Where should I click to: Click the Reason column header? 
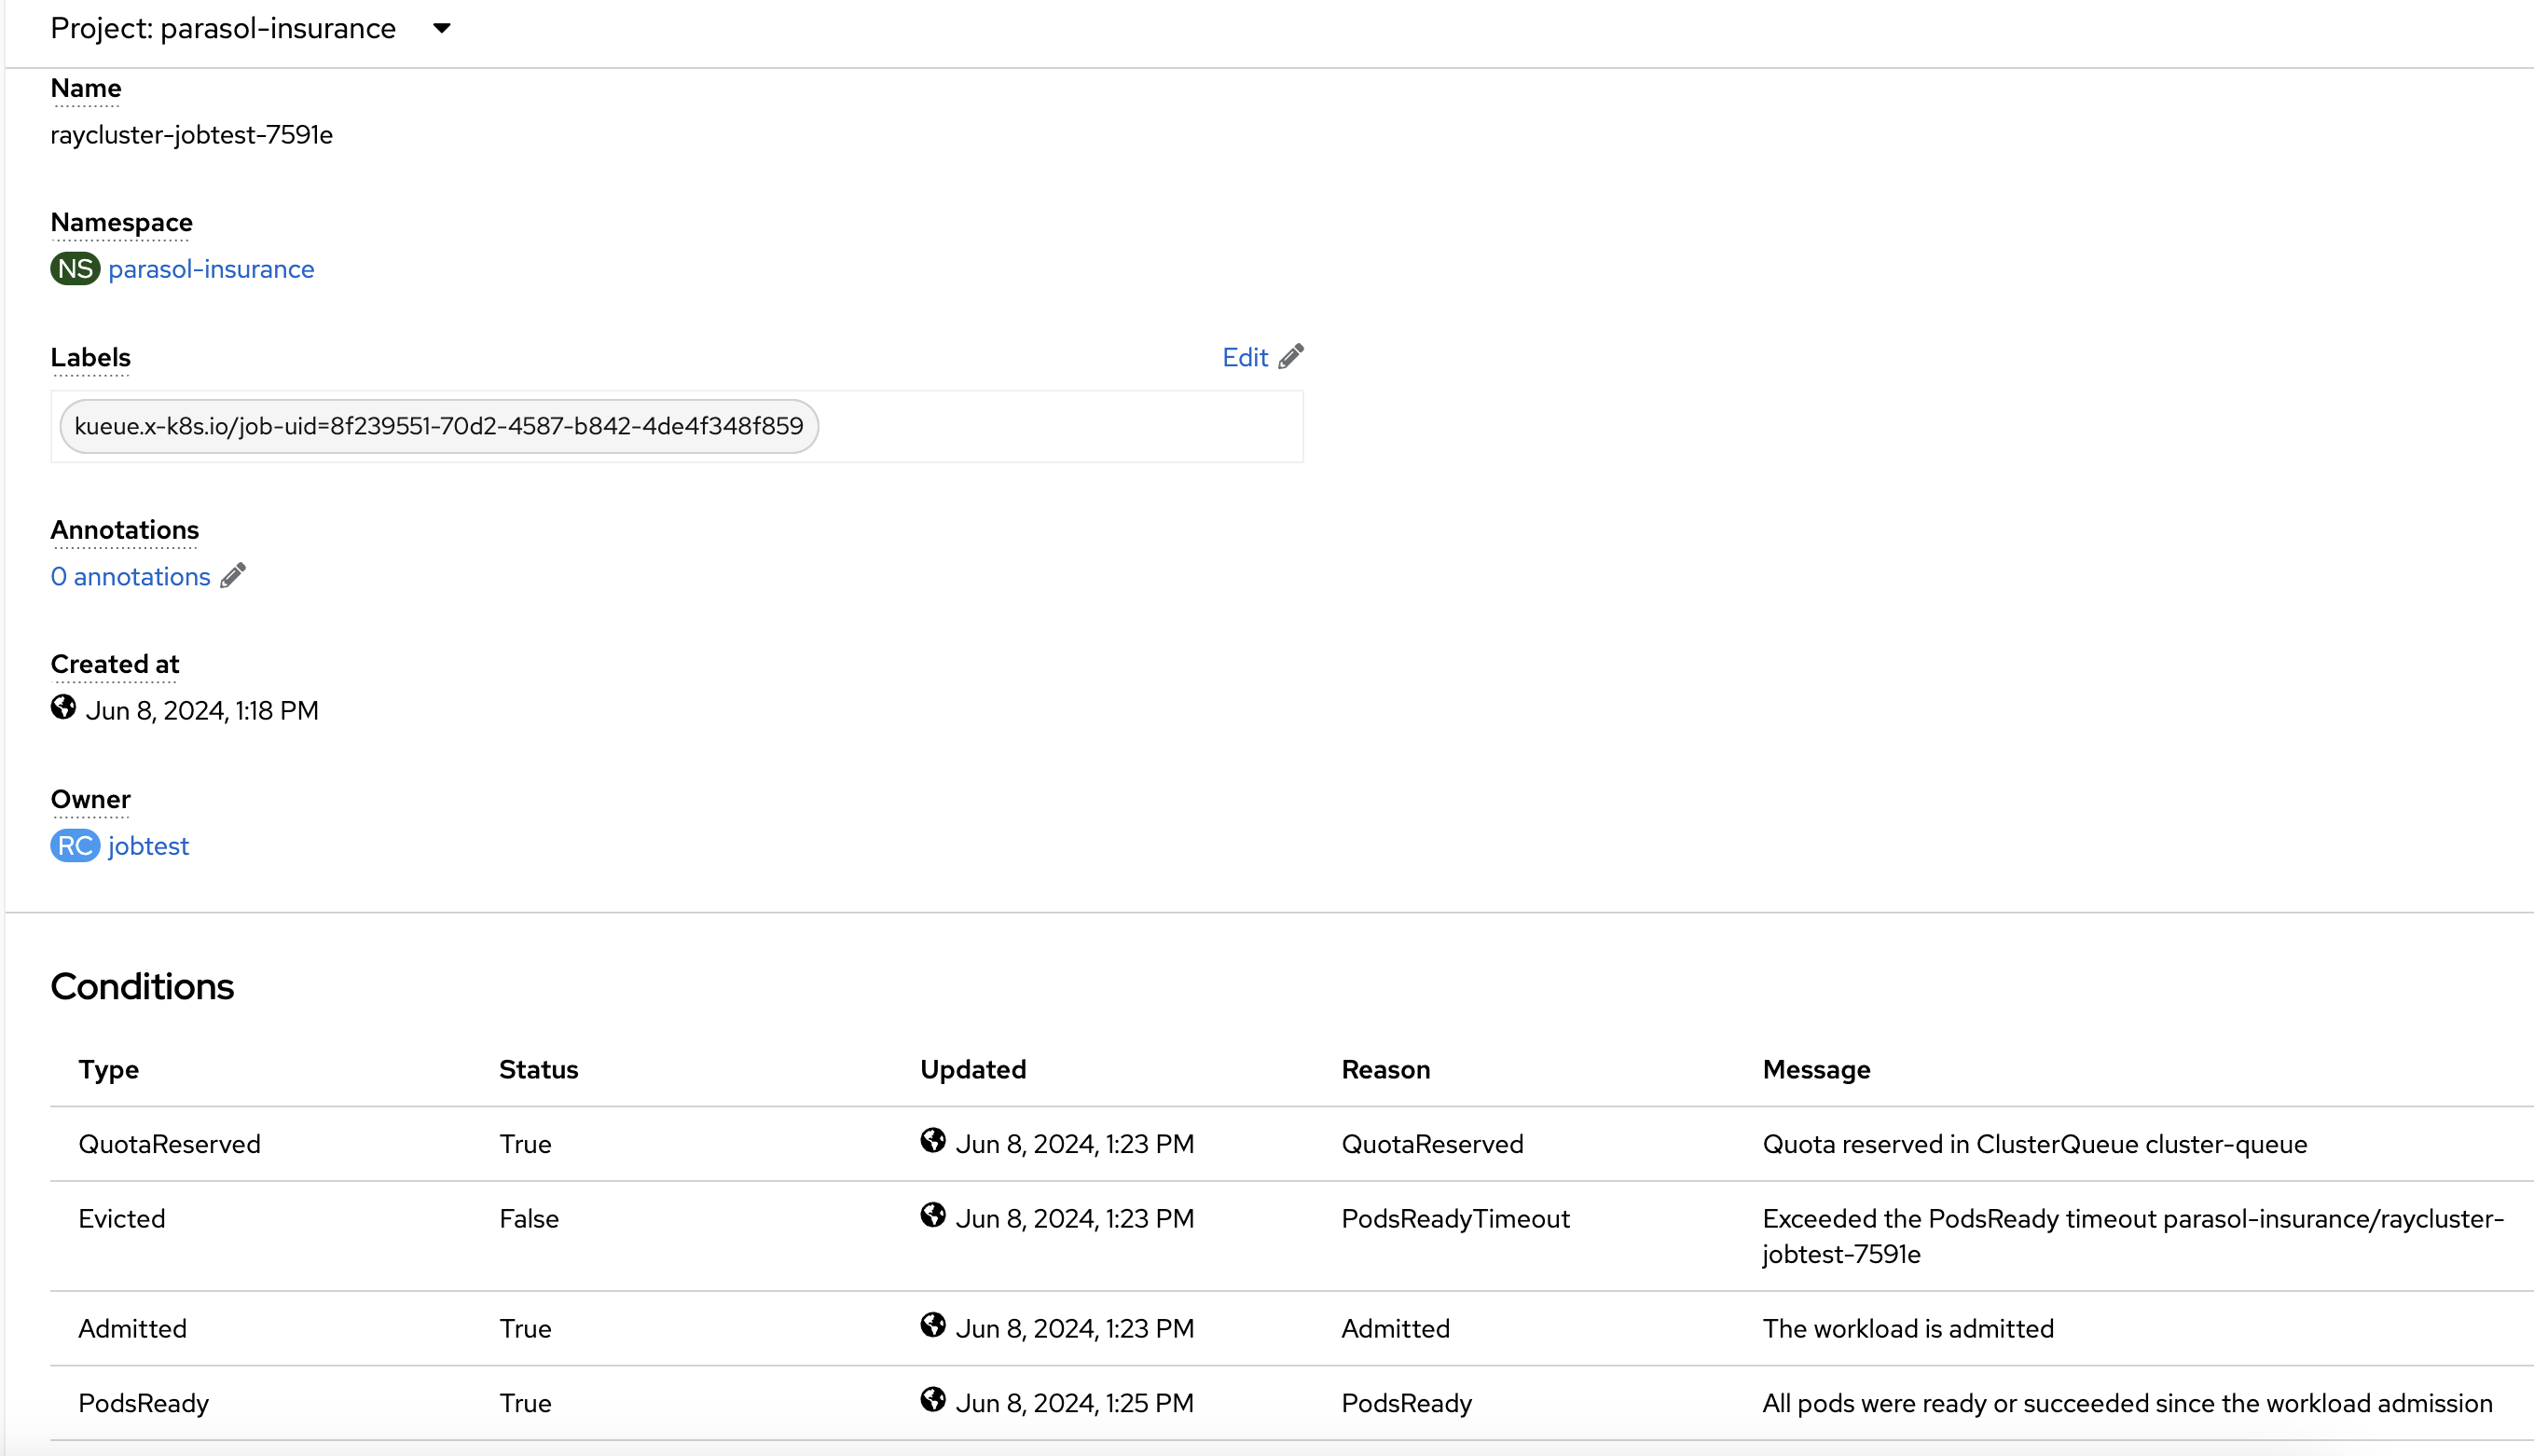1386,1069
